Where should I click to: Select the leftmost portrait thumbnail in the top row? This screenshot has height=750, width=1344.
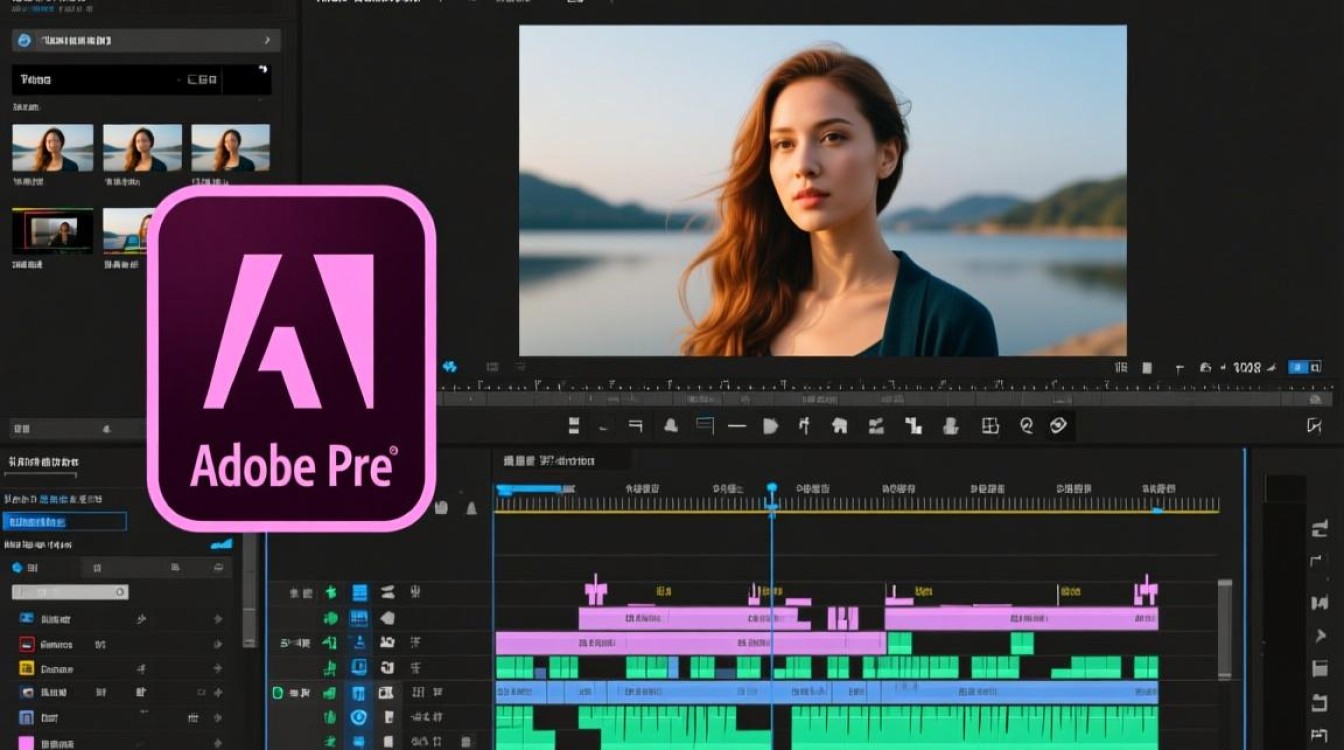52,148
